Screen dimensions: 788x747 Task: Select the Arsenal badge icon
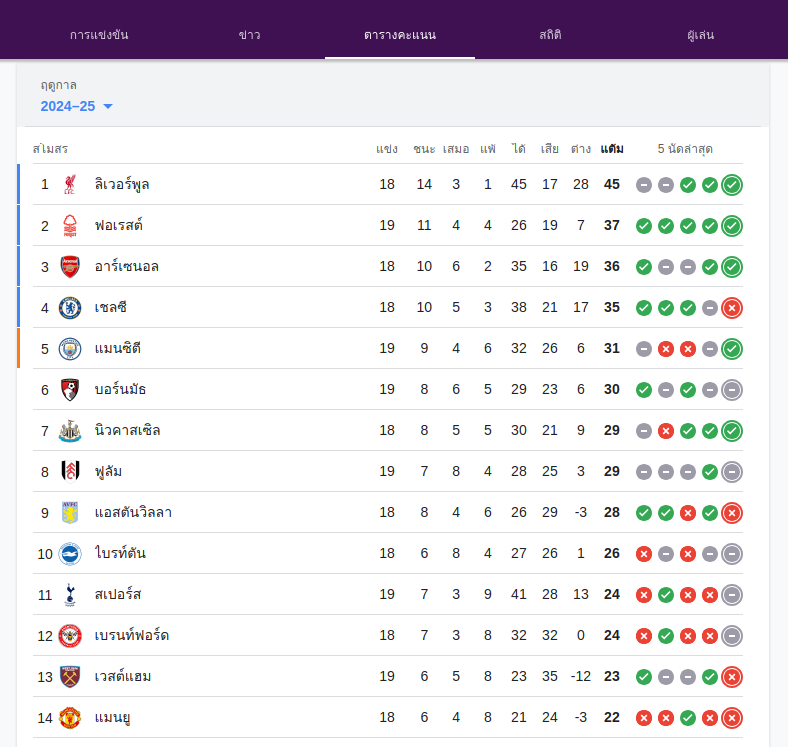[70, 266]
